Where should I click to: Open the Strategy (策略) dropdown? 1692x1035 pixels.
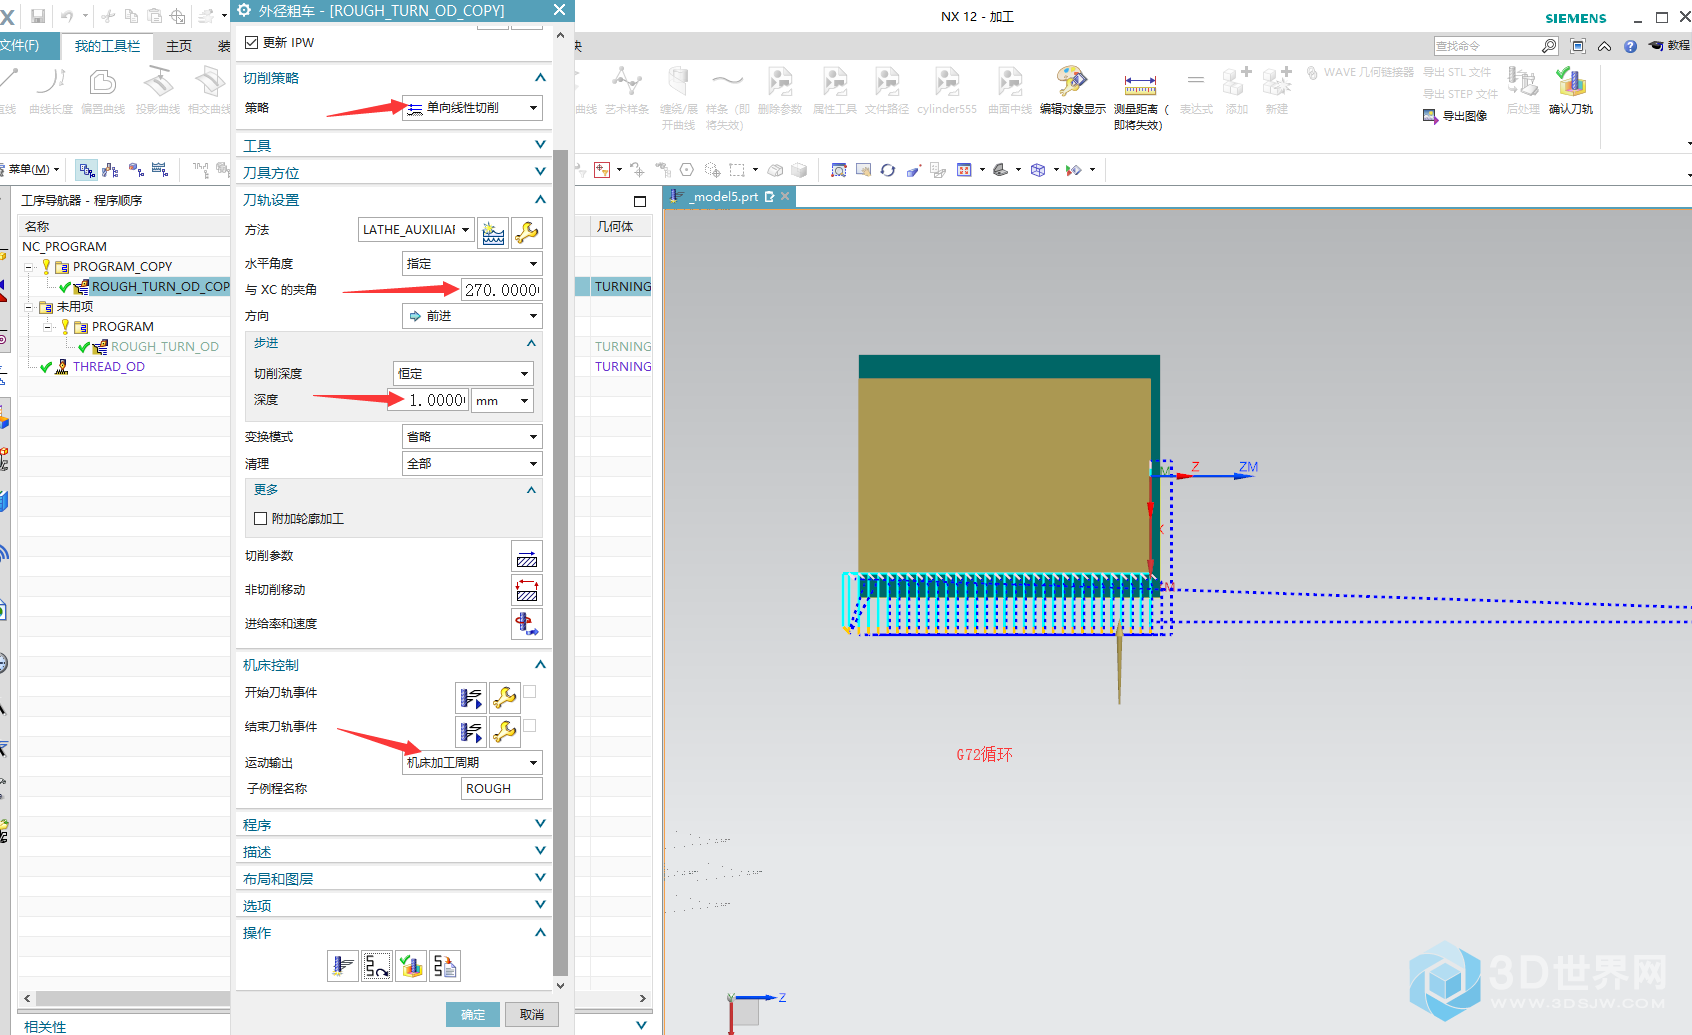point(472,108)
